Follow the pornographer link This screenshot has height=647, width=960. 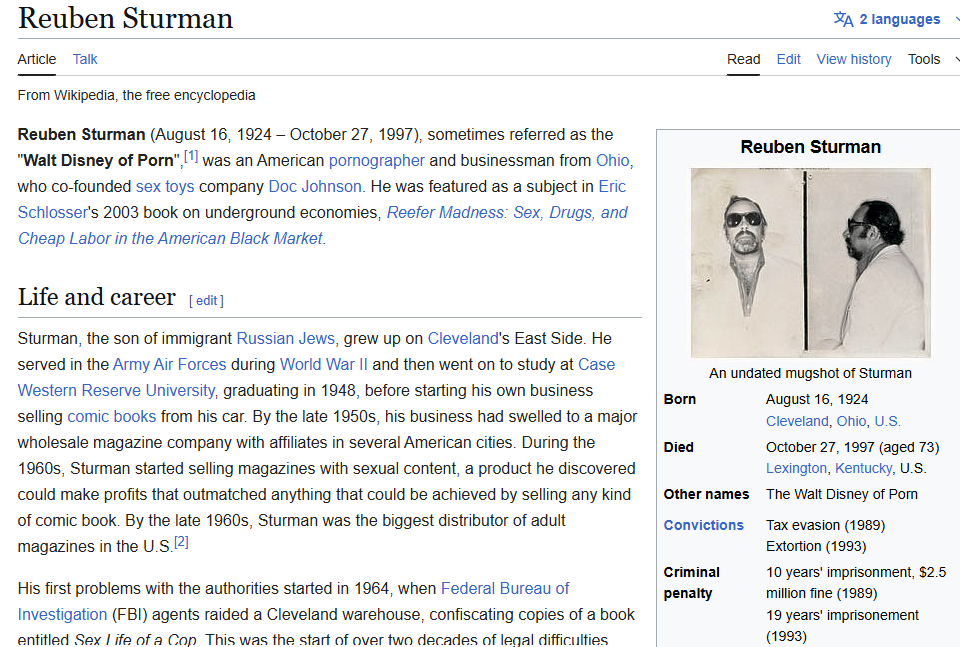(x=377, y=160)
